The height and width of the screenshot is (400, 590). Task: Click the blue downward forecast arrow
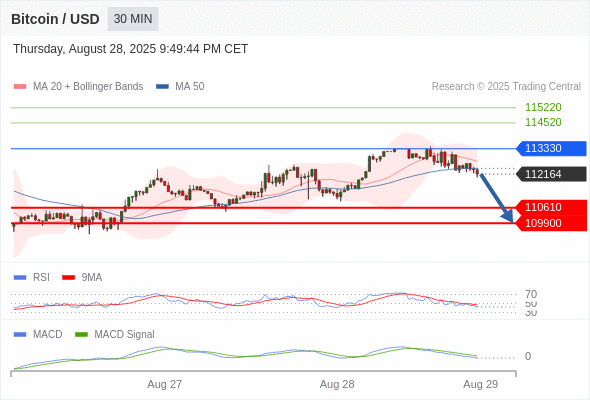pos(497,198)
